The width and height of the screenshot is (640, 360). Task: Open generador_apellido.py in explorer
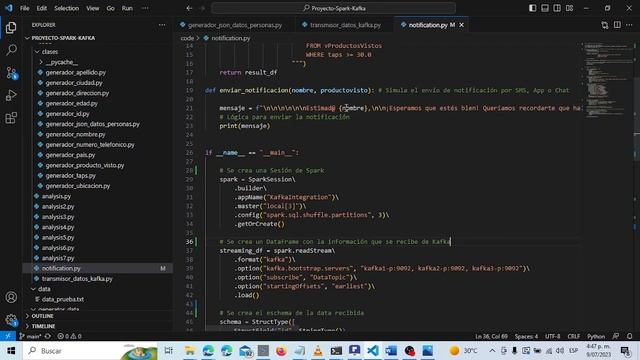point(76,72)
